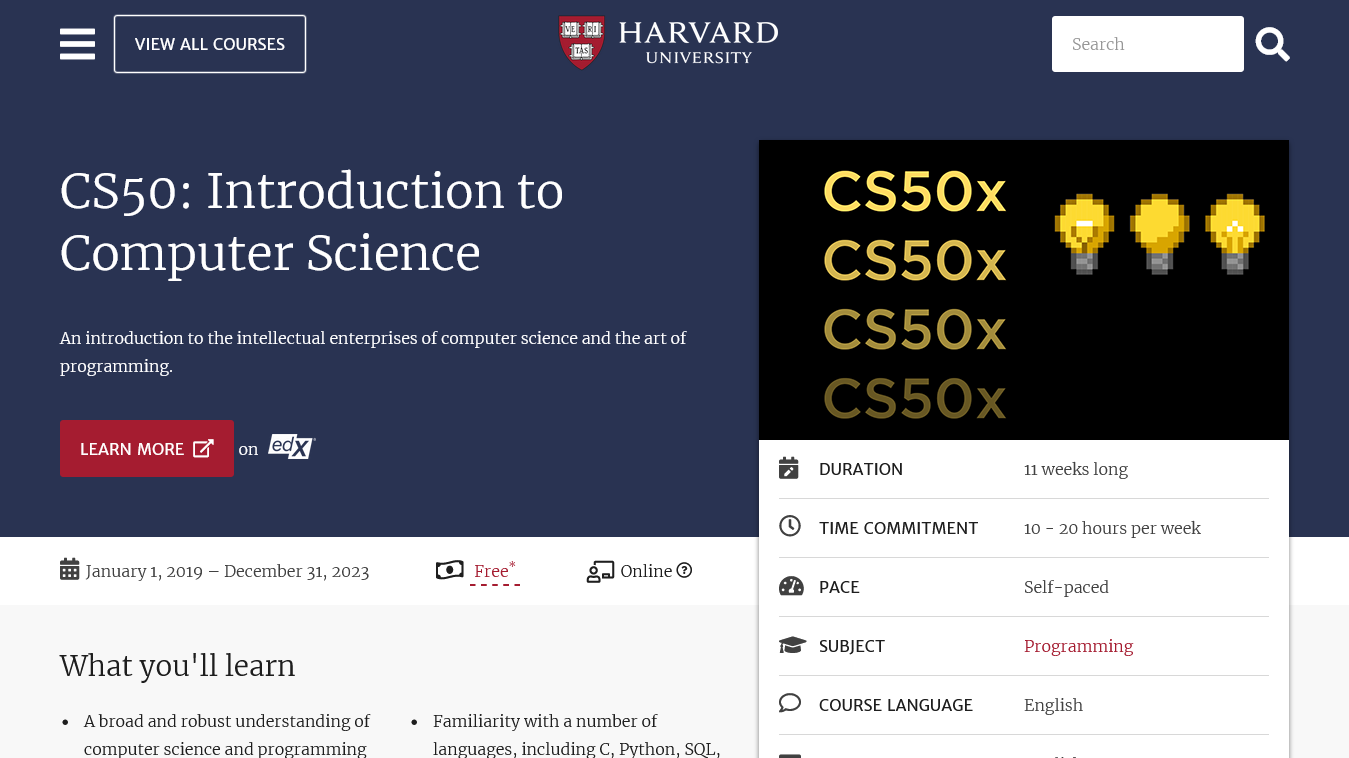Screen dimensions: 1349x758
Task: Click the CS50x course banner image
Action: (x=1024, y=290)
